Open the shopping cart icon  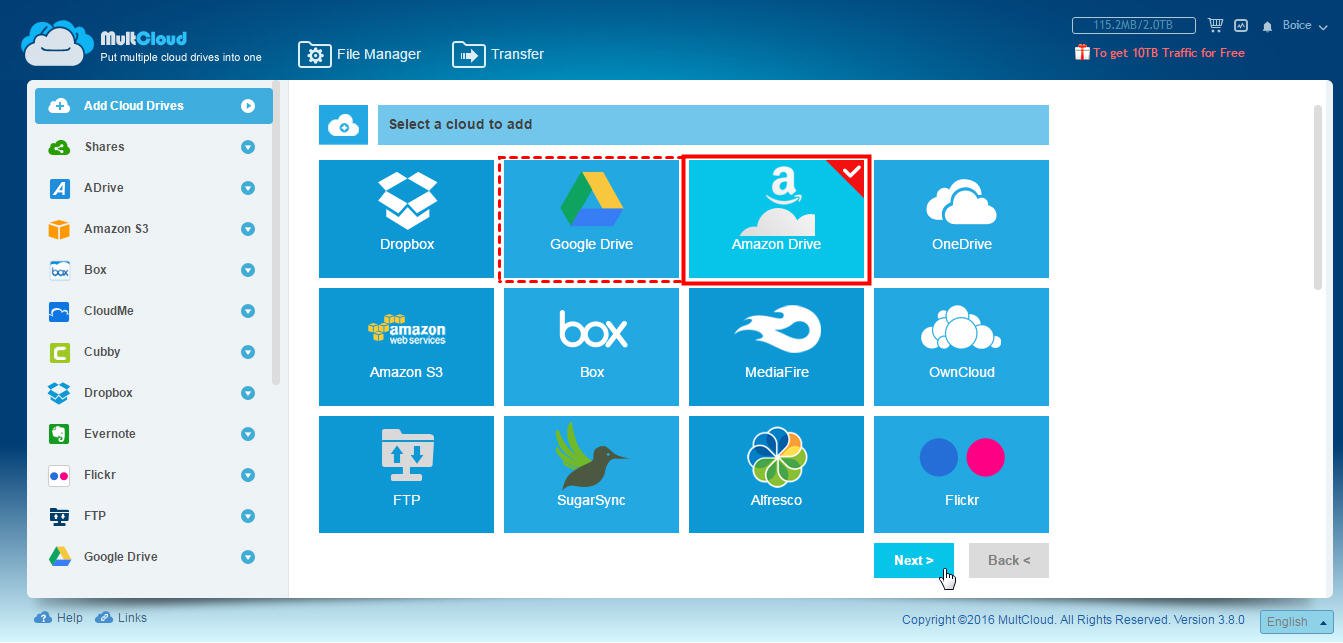pyautogui.click(x=1216, y=25)
